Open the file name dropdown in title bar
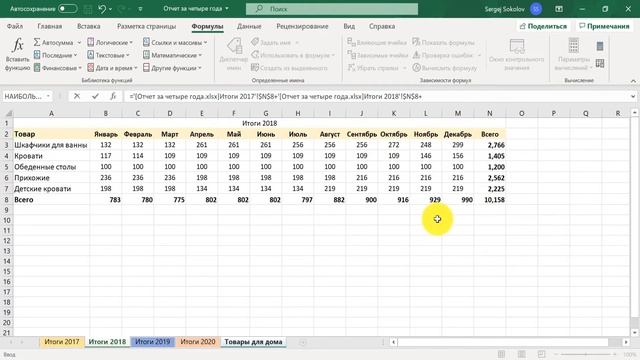This screenshot has height=360, width=640. pos(227,9)
